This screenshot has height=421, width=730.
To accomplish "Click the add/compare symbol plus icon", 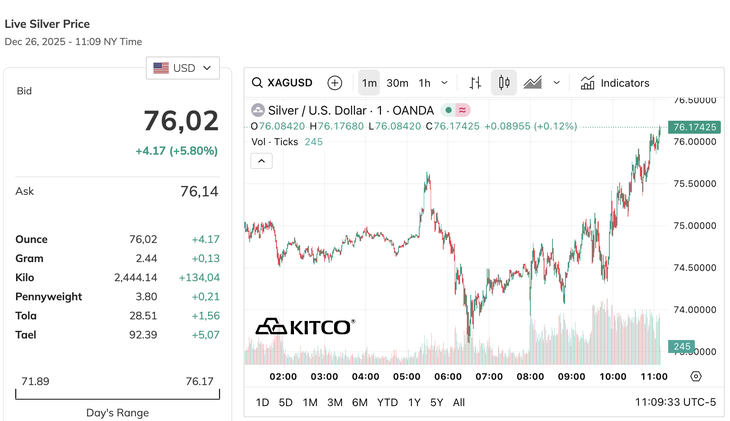I will (x=334, y=83).
